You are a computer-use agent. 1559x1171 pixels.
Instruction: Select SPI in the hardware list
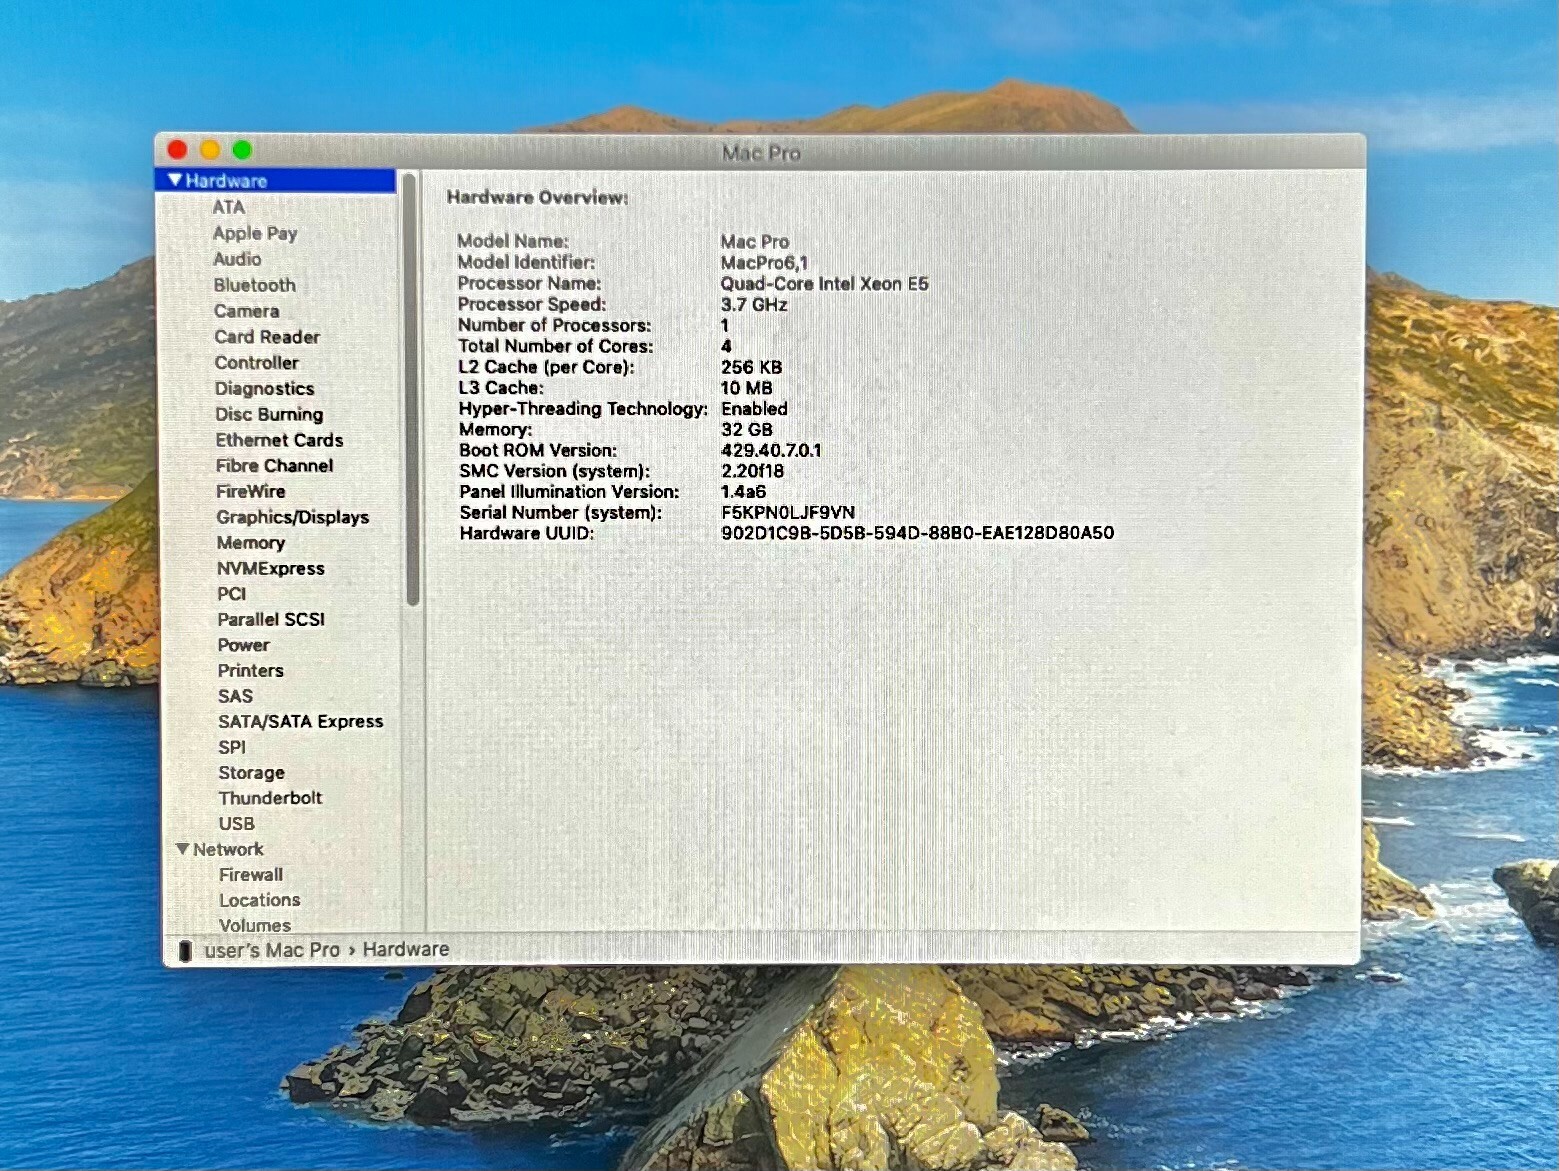click(x=232, y=748)
